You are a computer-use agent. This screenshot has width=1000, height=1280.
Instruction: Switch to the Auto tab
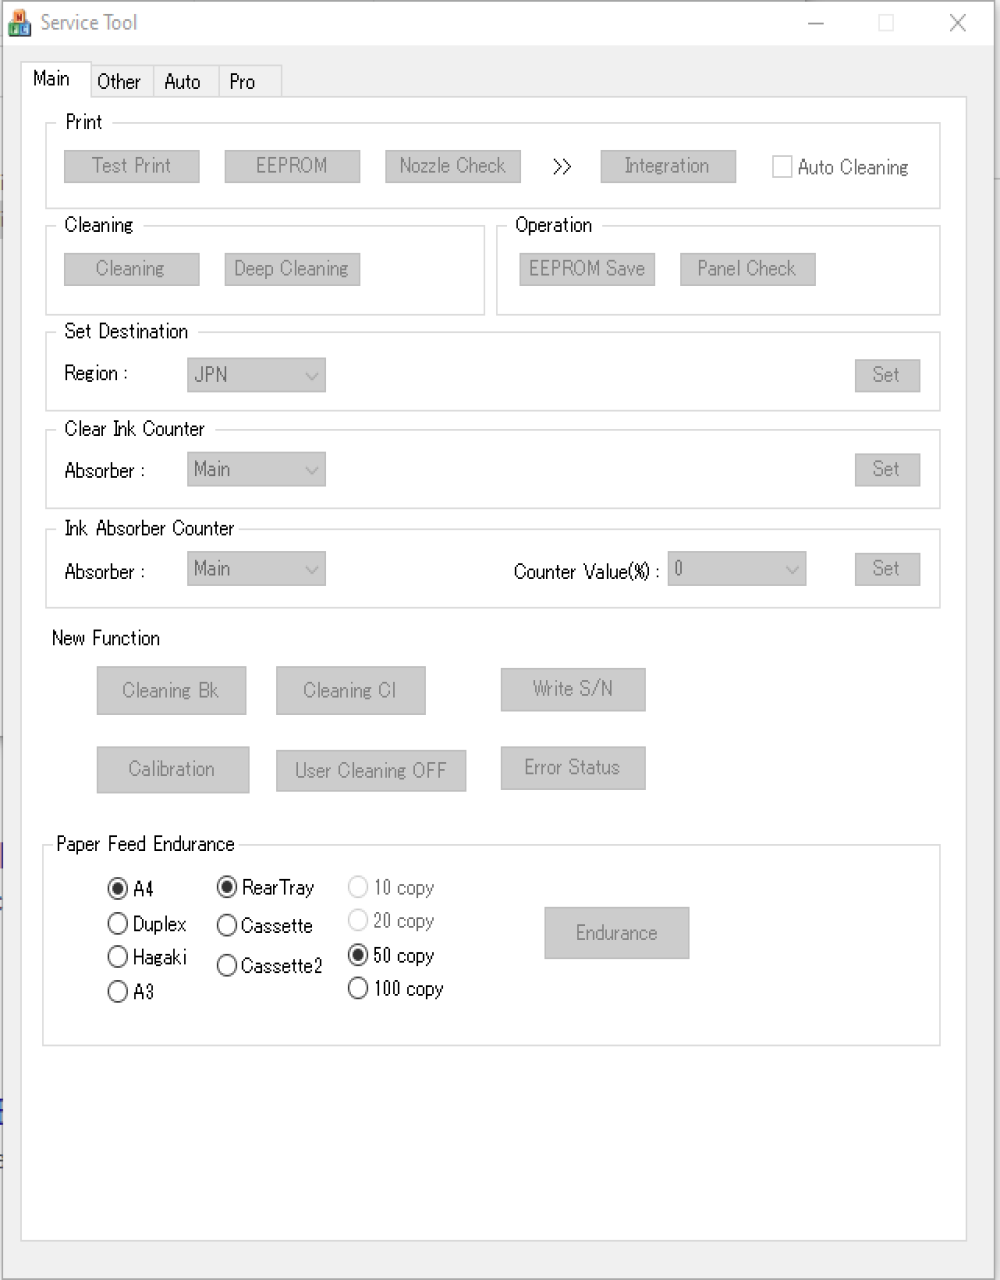pyautogui.click(x=182, y=82)
